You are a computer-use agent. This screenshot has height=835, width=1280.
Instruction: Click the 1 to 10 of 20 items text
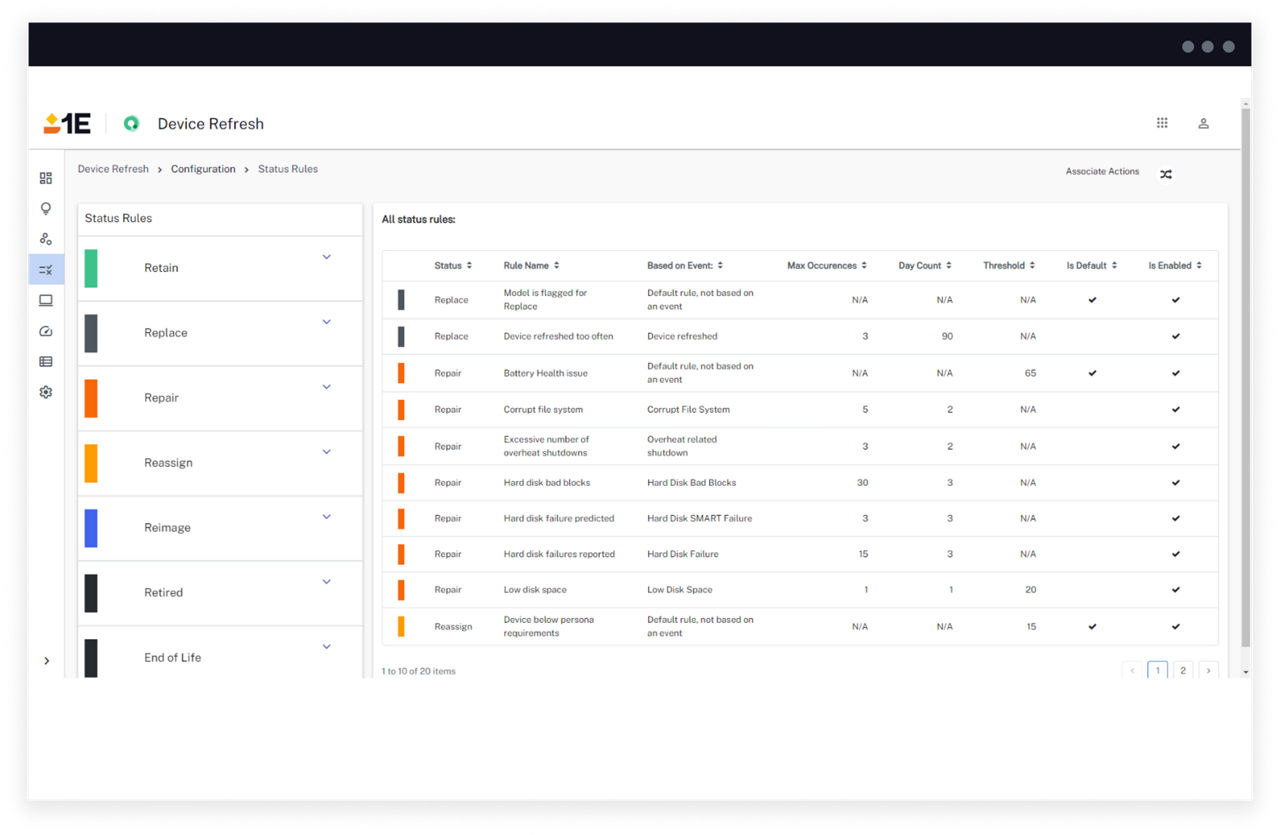tap(418, 671)
